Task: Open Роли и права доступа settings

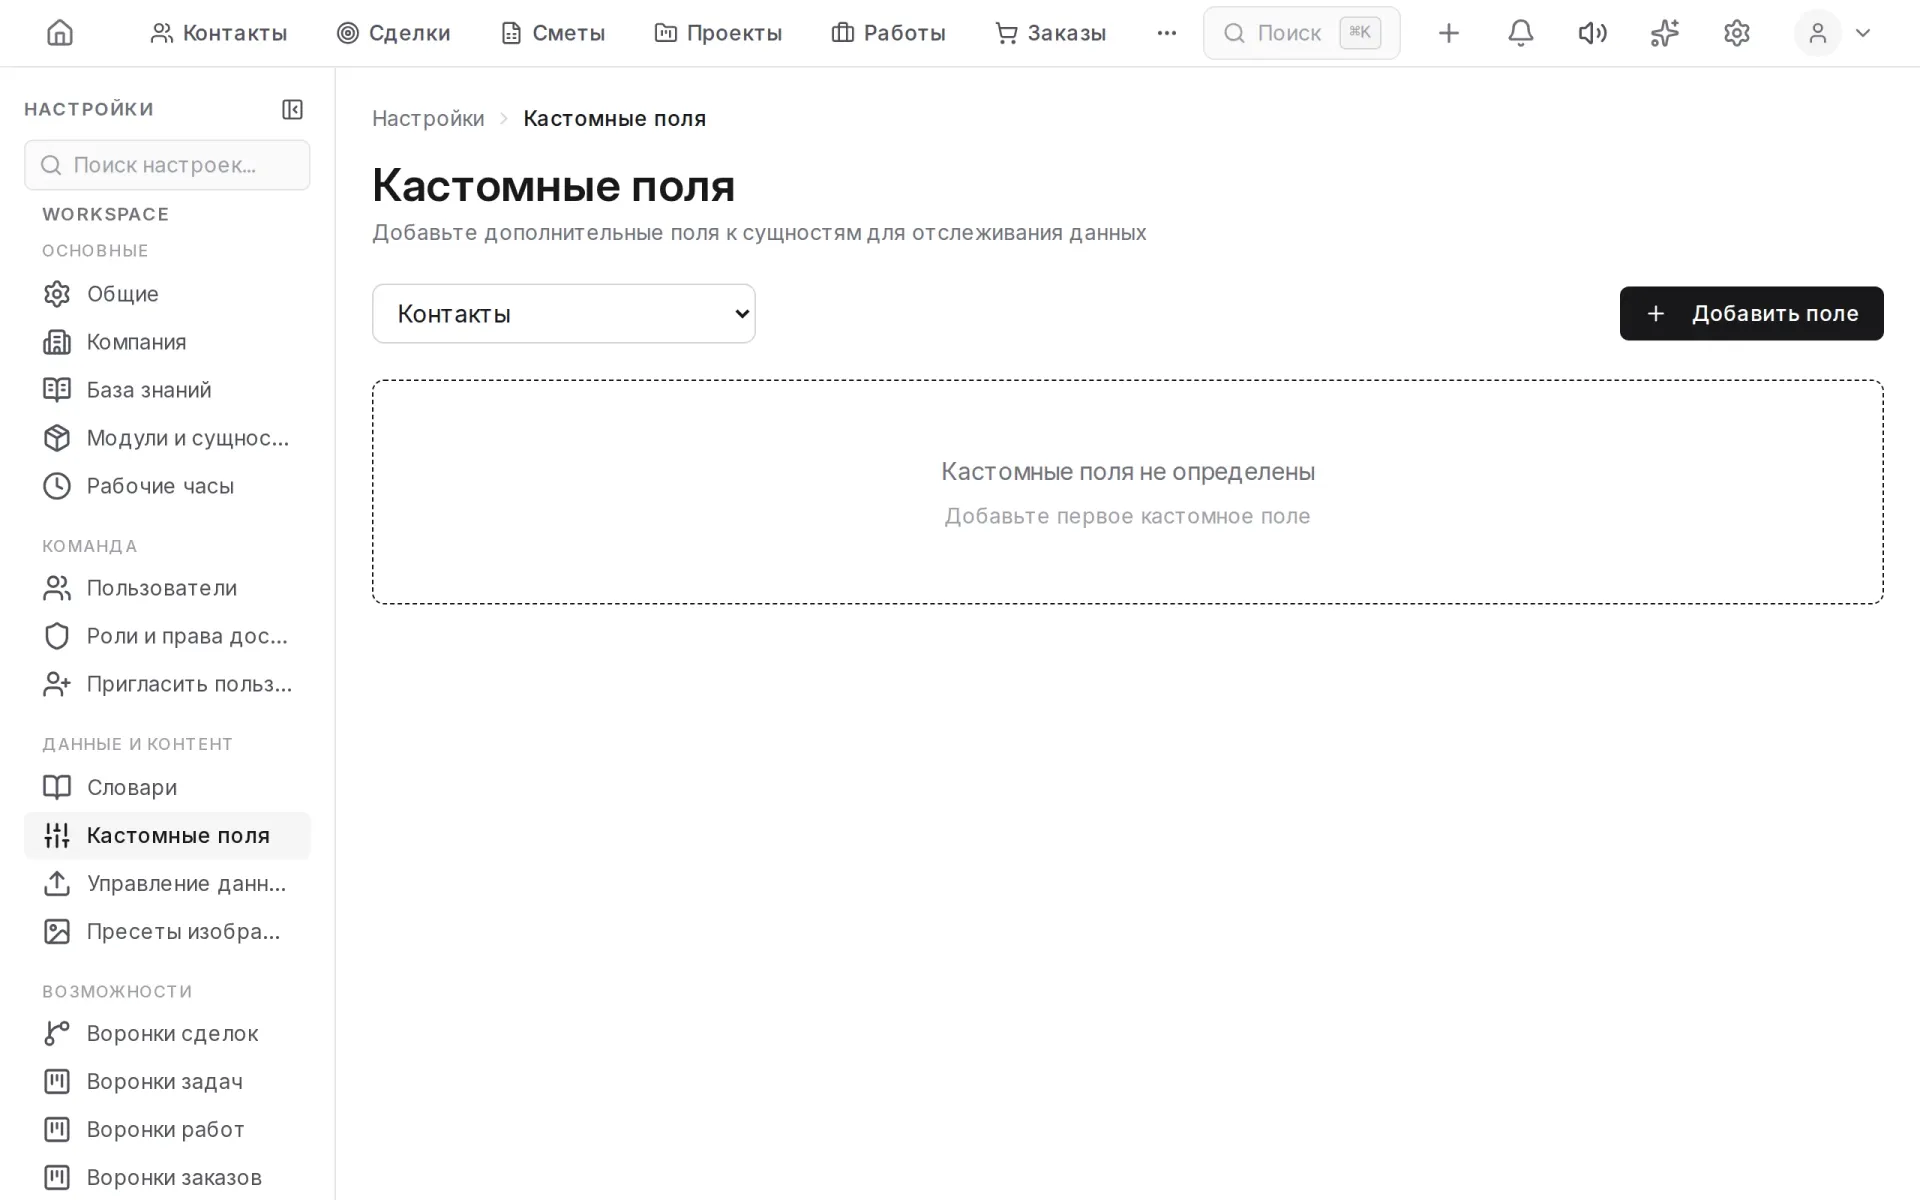Action: pos(167,636)
